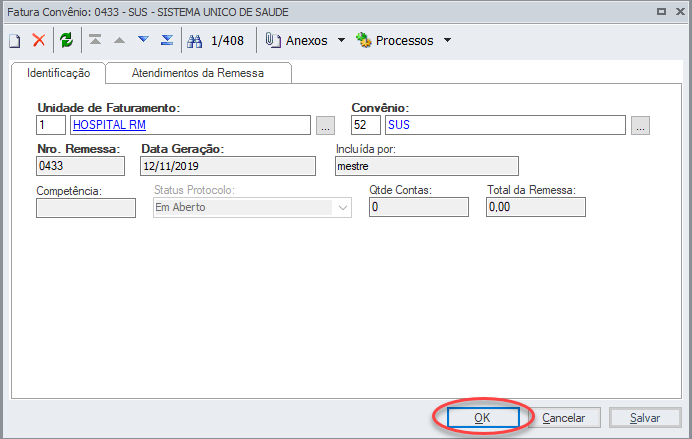This screenshot has width=692, height=439.
Task: Click the Data Geração field
Action: (x=228, y=166)
